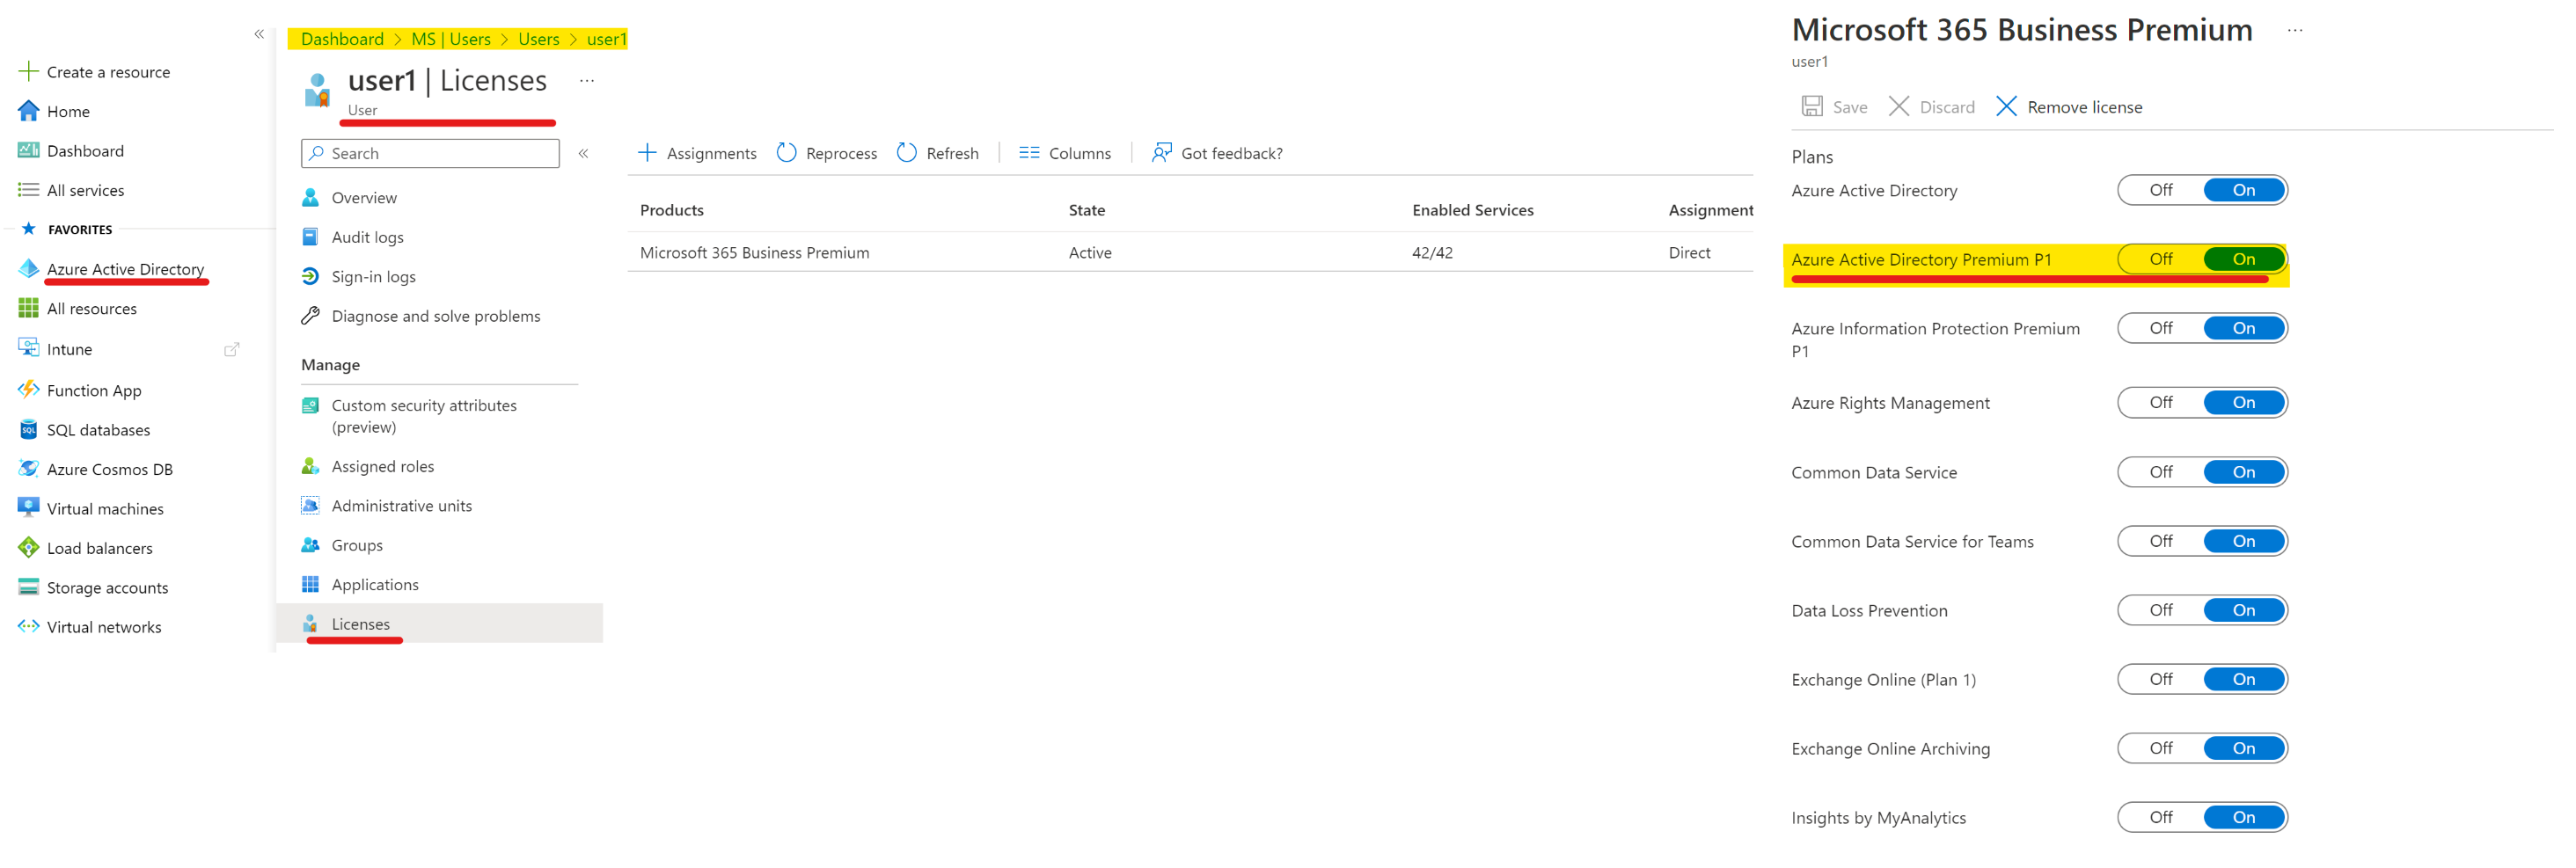2576x868 pixels.
Task: Sort by the State column header
Action: [1086, 210]
